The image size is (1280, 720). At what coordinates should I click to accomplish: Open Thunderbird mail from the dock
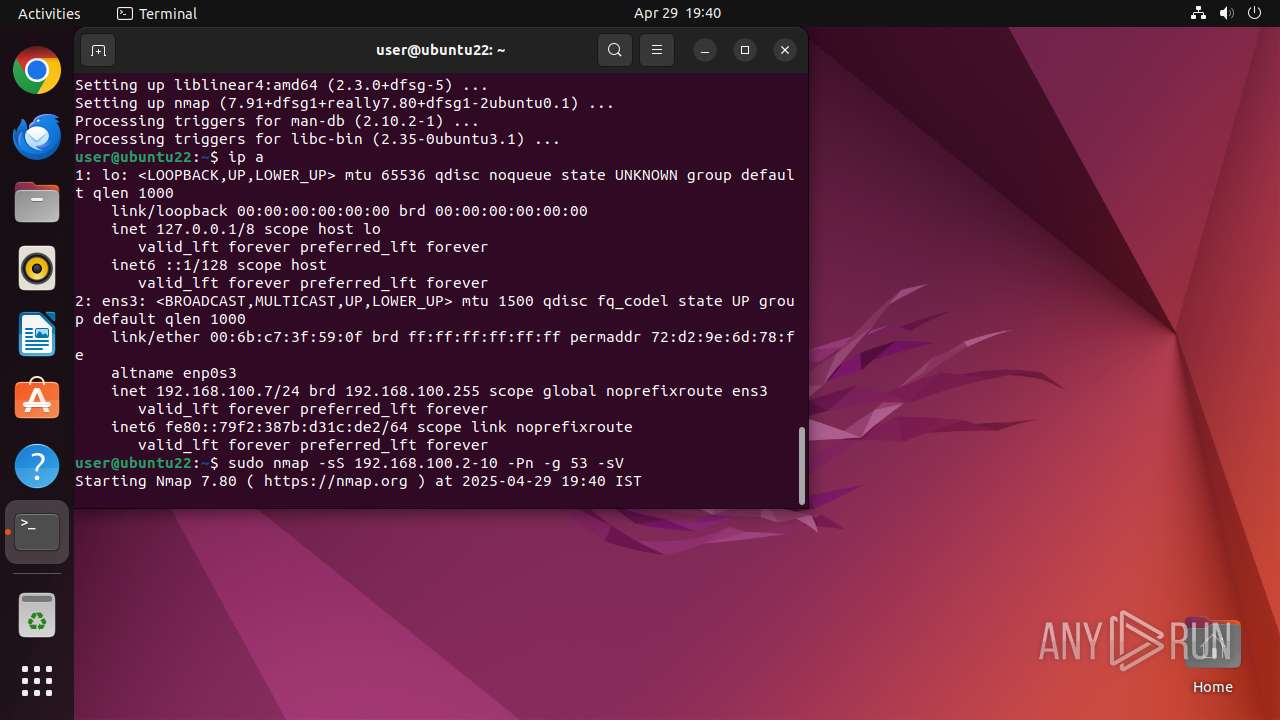[37, 137]
